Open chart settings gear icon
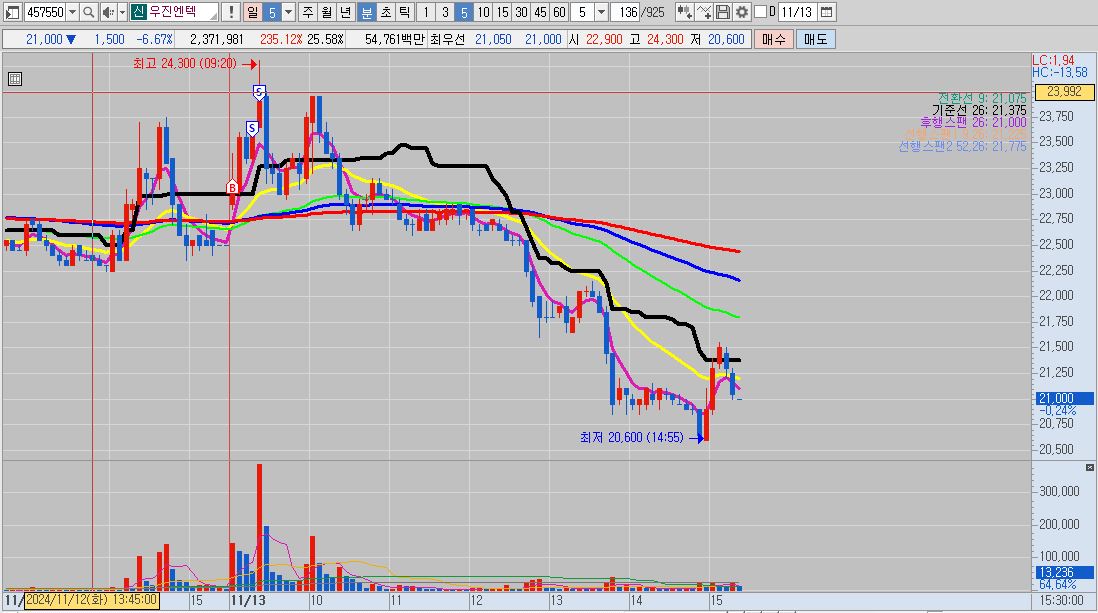Image resolution: width=1098 pixels, height=613 pixels. point(742,12)
